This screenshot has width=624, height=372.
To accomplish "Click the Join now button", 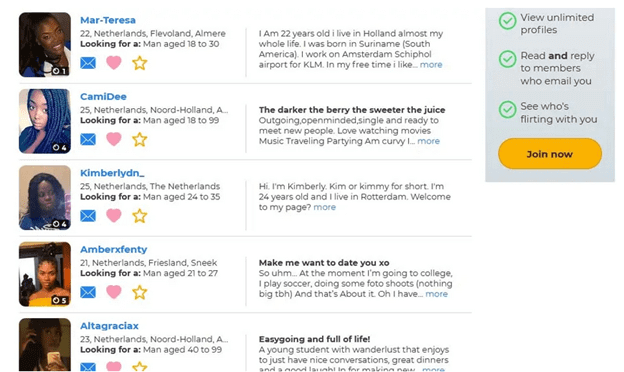I will [x=550, y=154].
